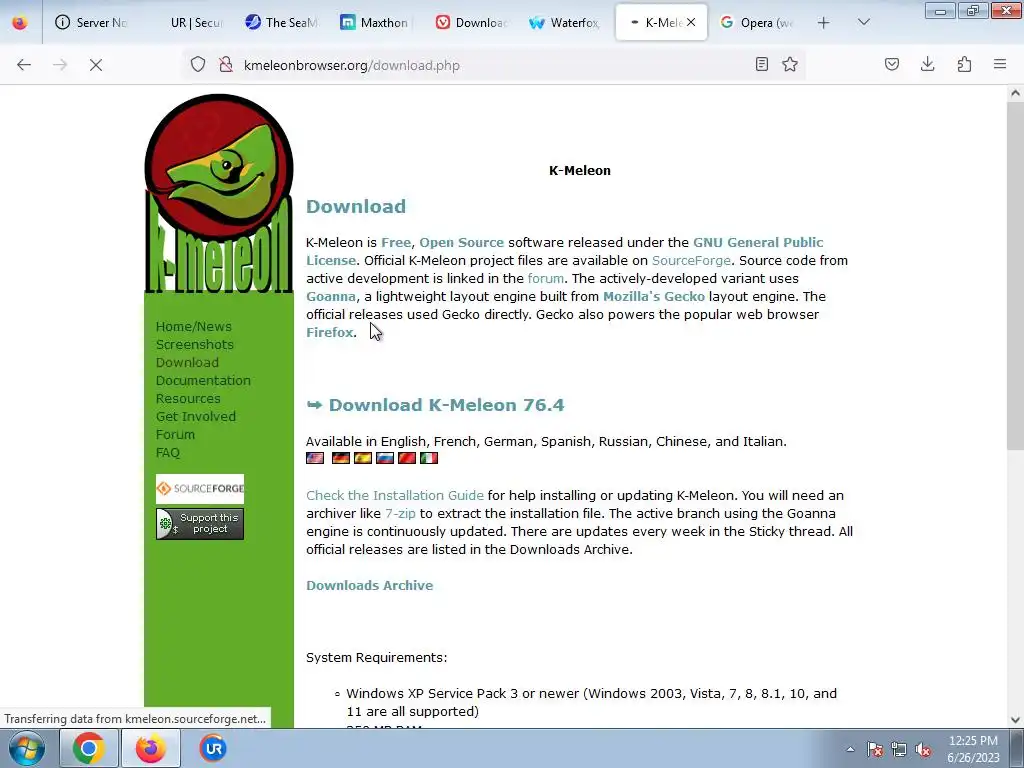Open the SourceForge text link
The width and height of the screenshot is (1024, 768).
691,261
